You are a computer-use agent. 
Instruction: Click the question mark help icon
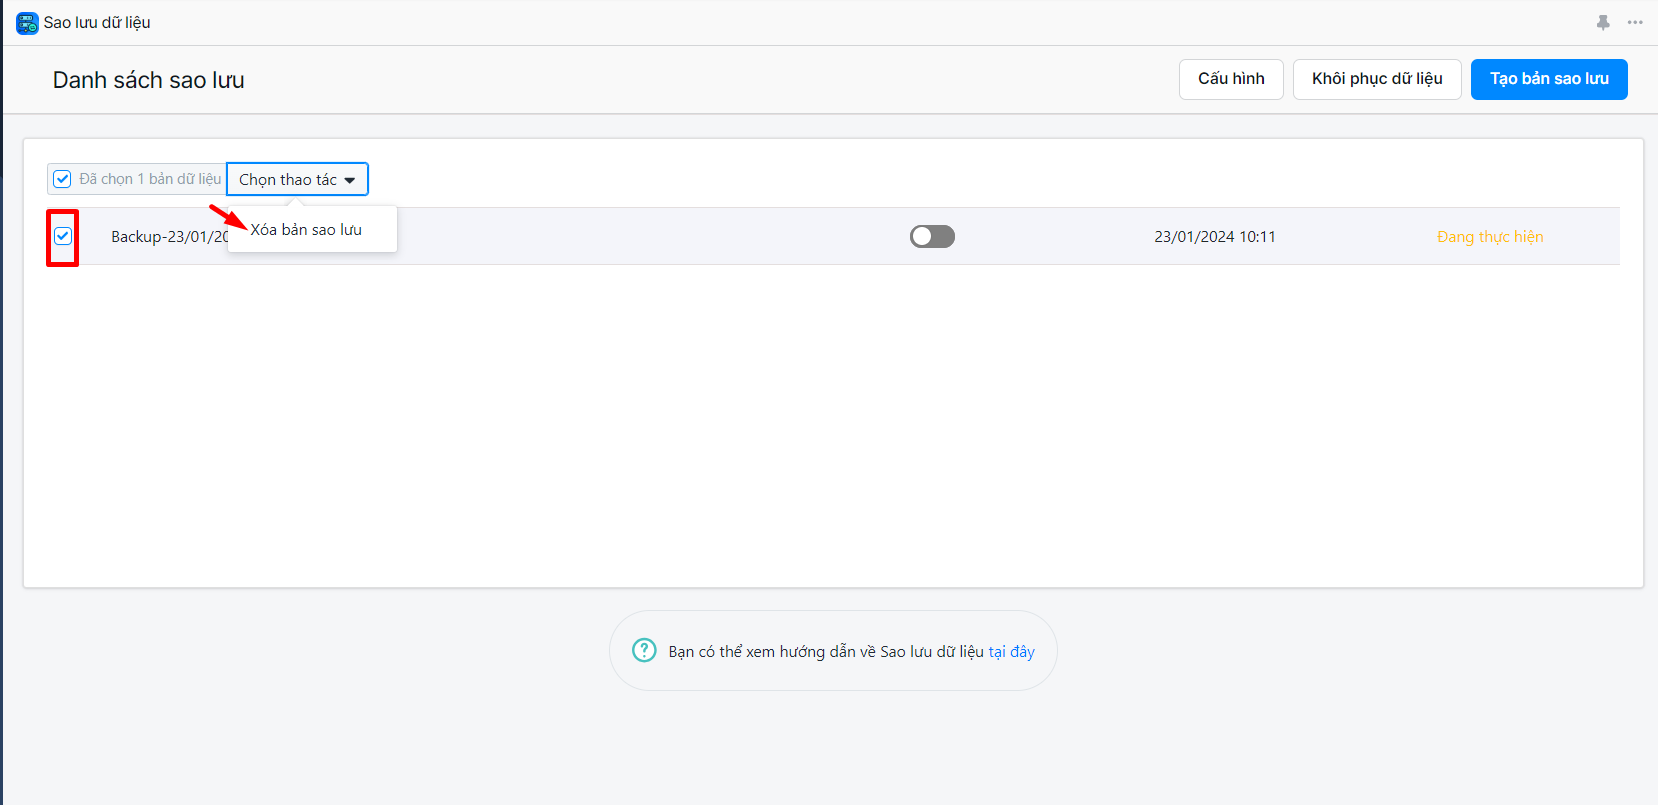coord(644,650)
